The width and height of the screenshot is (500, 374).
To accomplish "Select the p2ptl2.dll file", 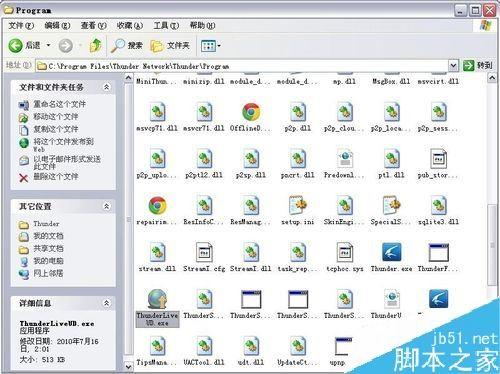I will coord(204,164).
